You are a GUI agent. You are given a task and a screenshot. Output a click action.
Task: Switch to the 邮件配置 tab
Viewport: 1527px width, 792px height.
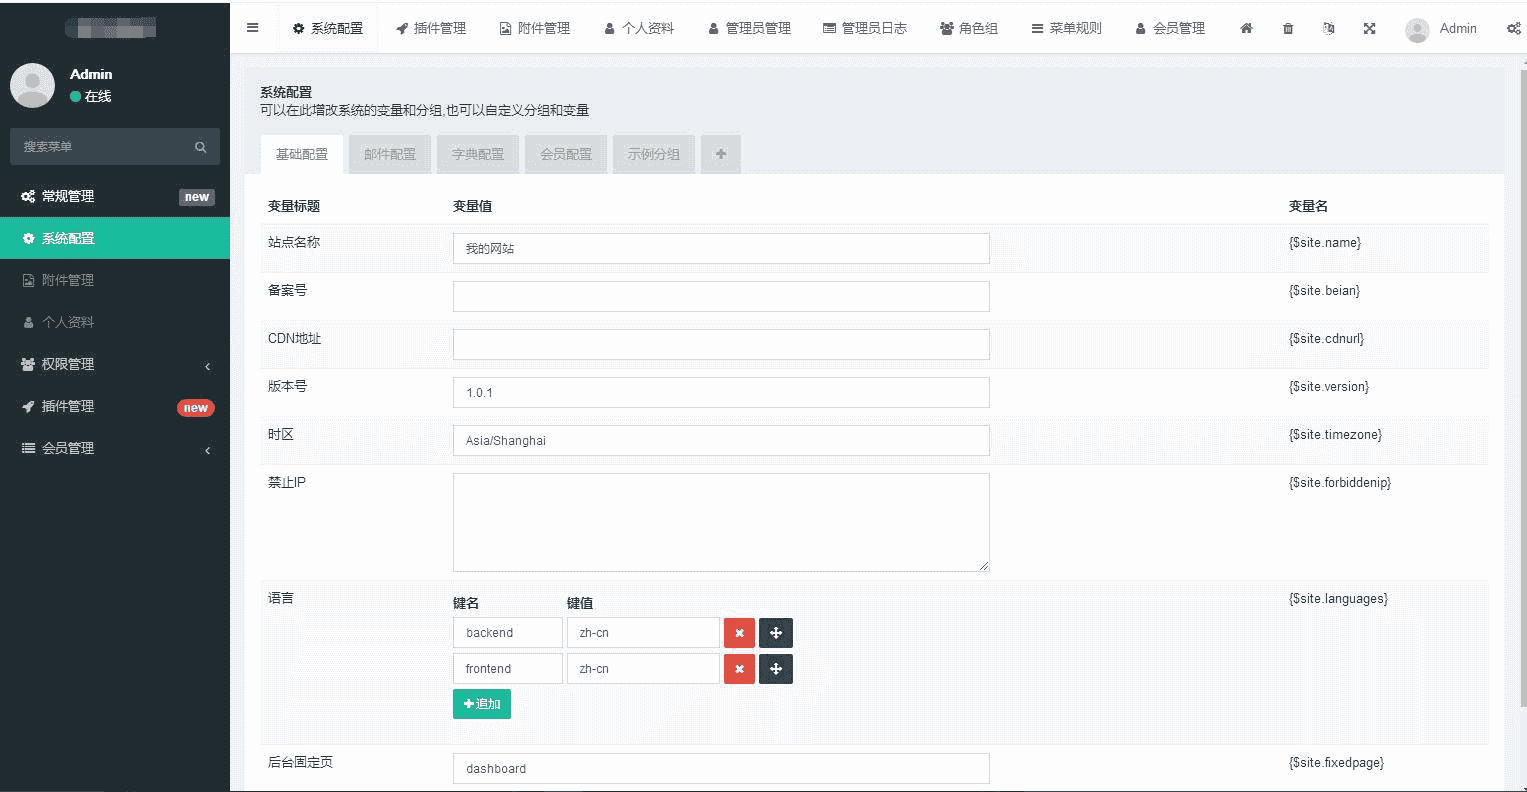tap(390, 154)
